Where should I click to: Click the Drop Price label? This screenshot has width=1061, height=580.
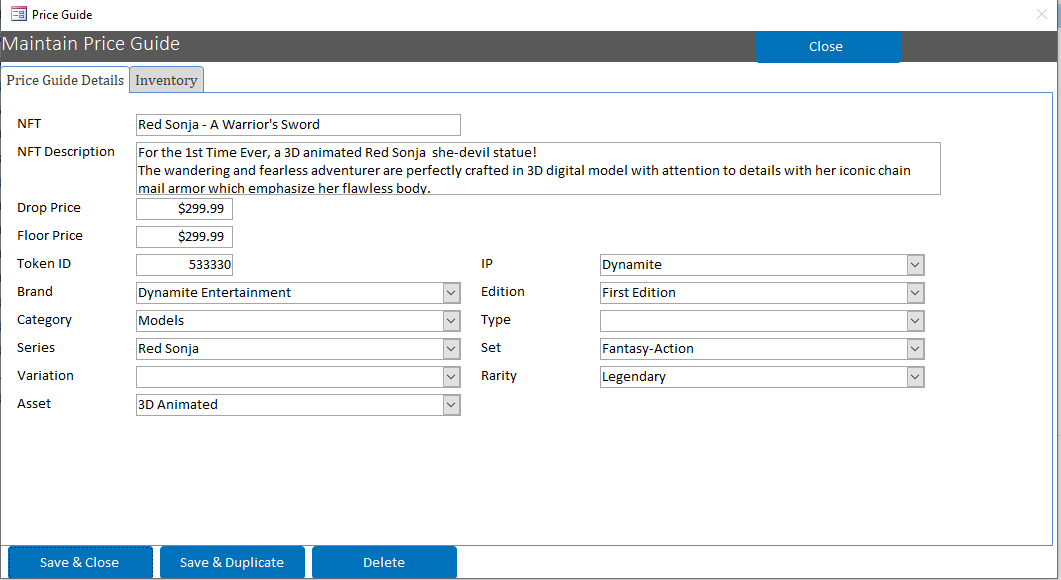pyautogui.click(x=49, y=208)
